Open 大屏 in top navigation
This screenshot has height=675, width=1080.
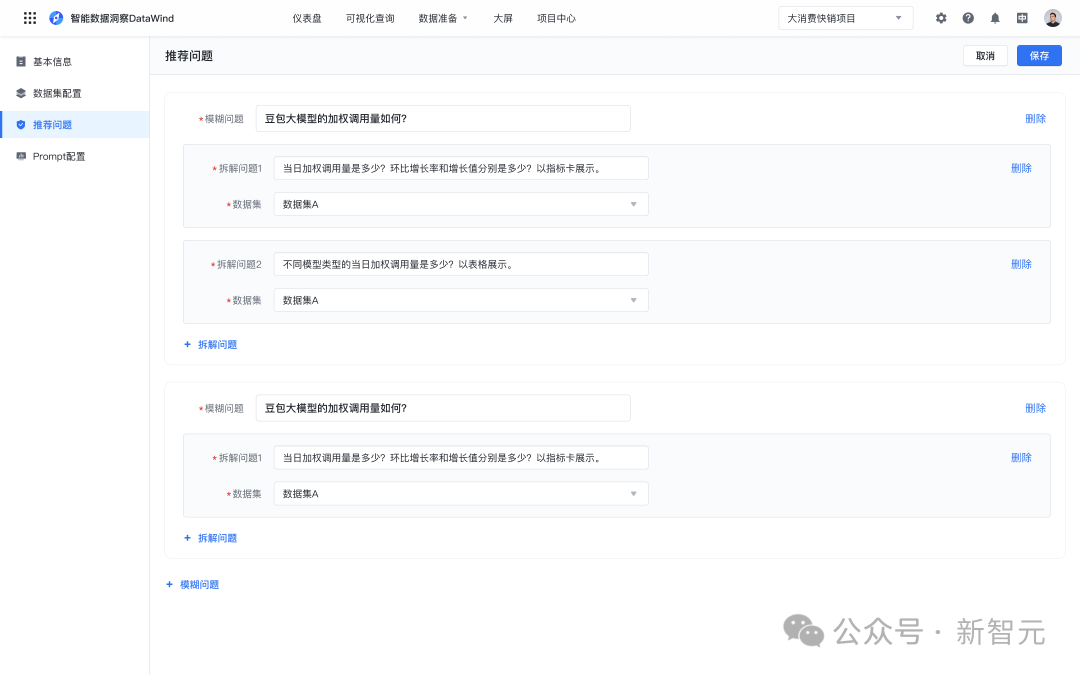(503, 18)
